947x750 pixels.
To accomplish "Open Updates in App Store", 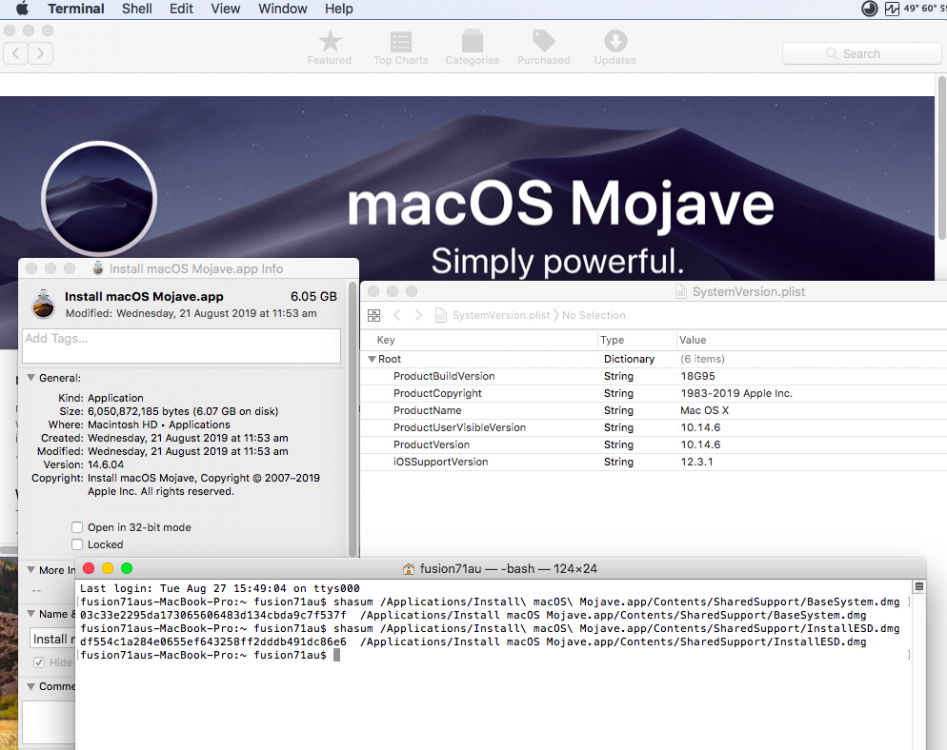I will tap(615, 48).
